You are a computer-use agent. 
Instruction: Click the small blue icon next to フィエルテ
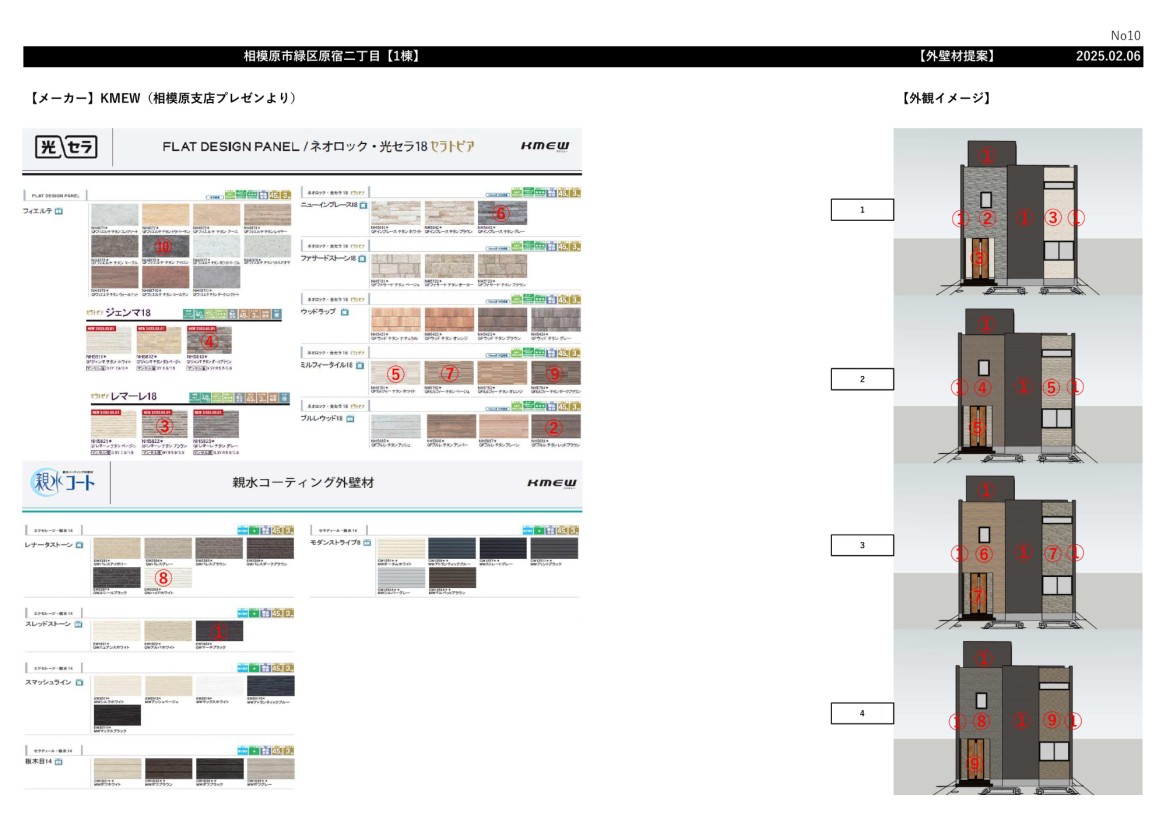click(59, 211)
